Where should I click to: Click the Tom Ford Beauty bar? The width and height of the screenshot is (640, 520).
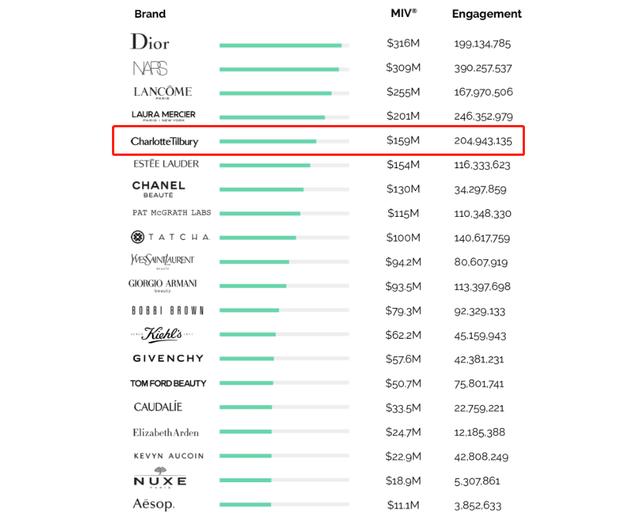pos(247,384)
